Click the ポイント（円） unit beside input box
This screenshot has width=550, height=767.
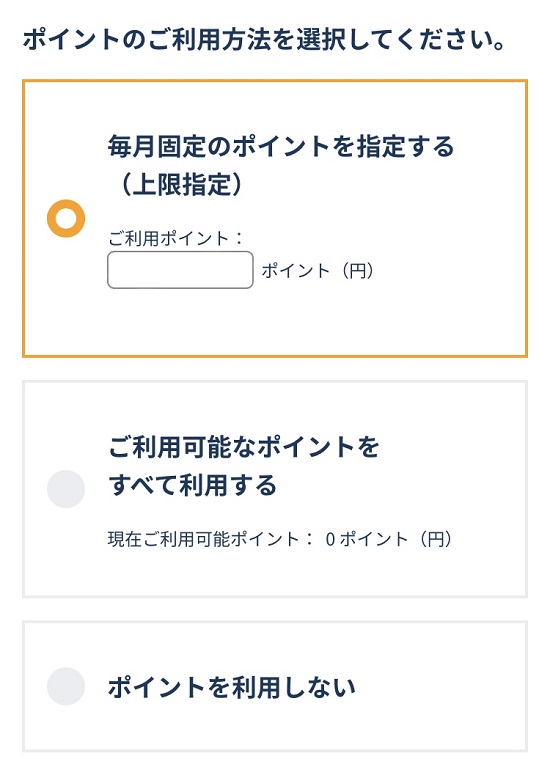(x=318, y=271)
